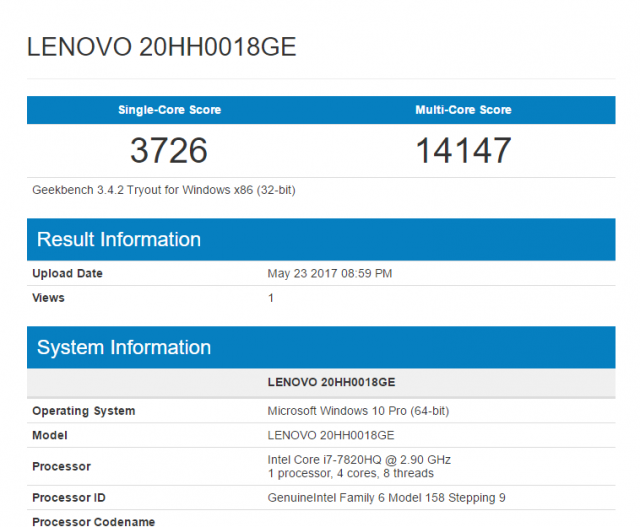Click the Processor ID label
This screenshot has height=527, width=640.
coord(69,498)
